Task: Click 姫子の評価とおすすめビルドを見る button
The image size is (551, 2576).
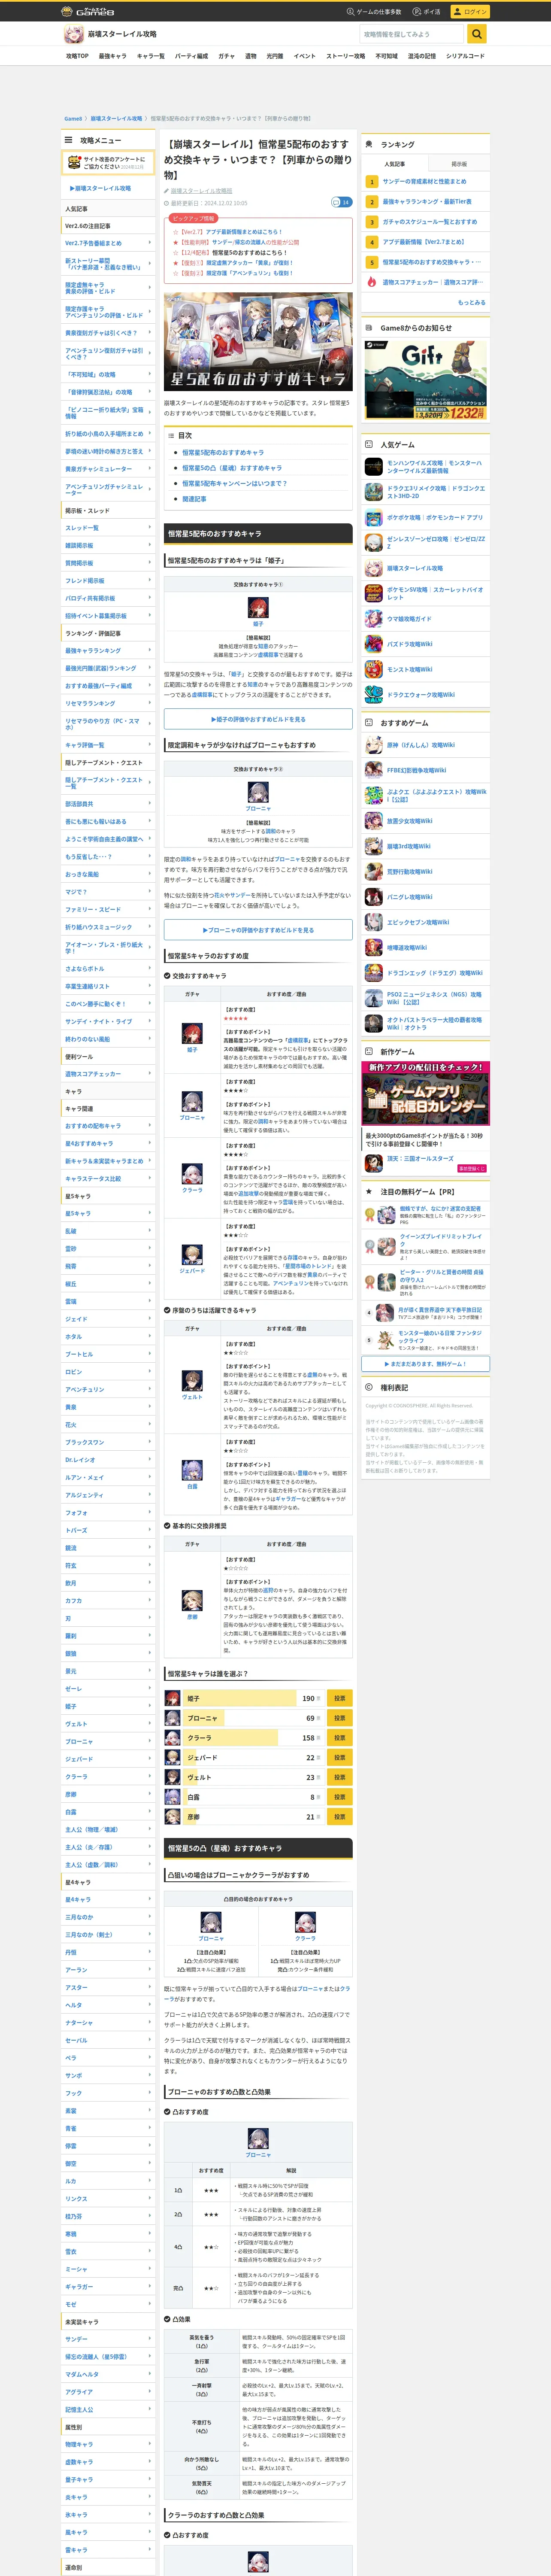Action: point(258,719)
